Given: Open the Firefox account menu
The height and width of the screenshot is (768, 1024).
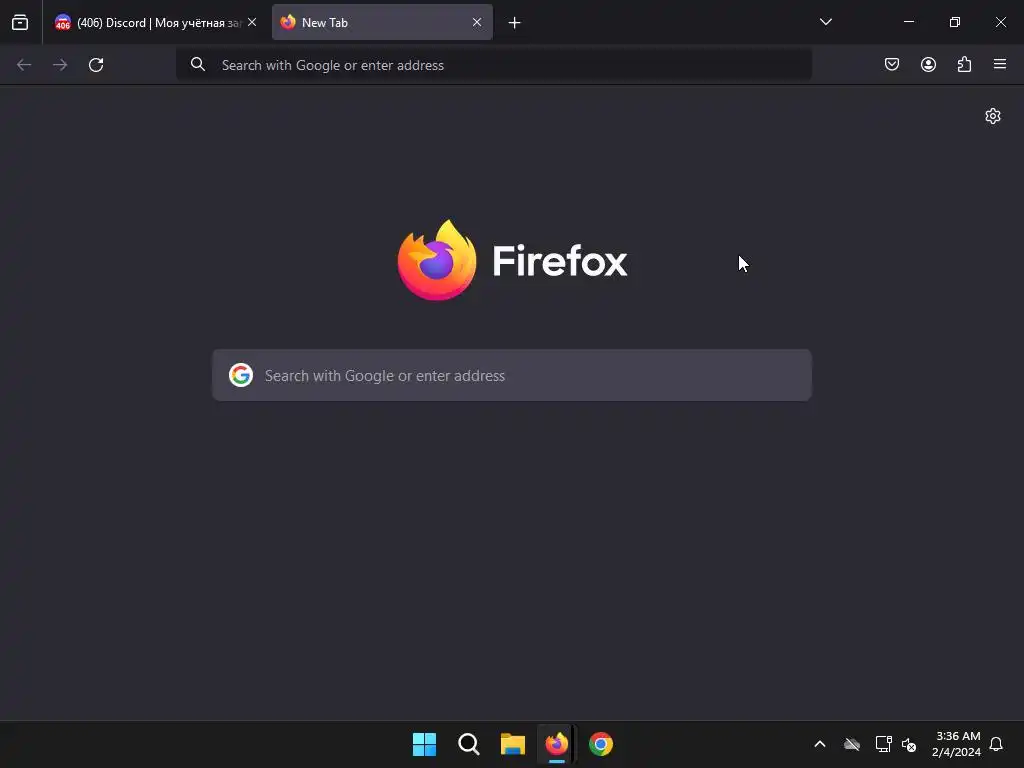Looking at the screenshot, I should coord(929,64).
